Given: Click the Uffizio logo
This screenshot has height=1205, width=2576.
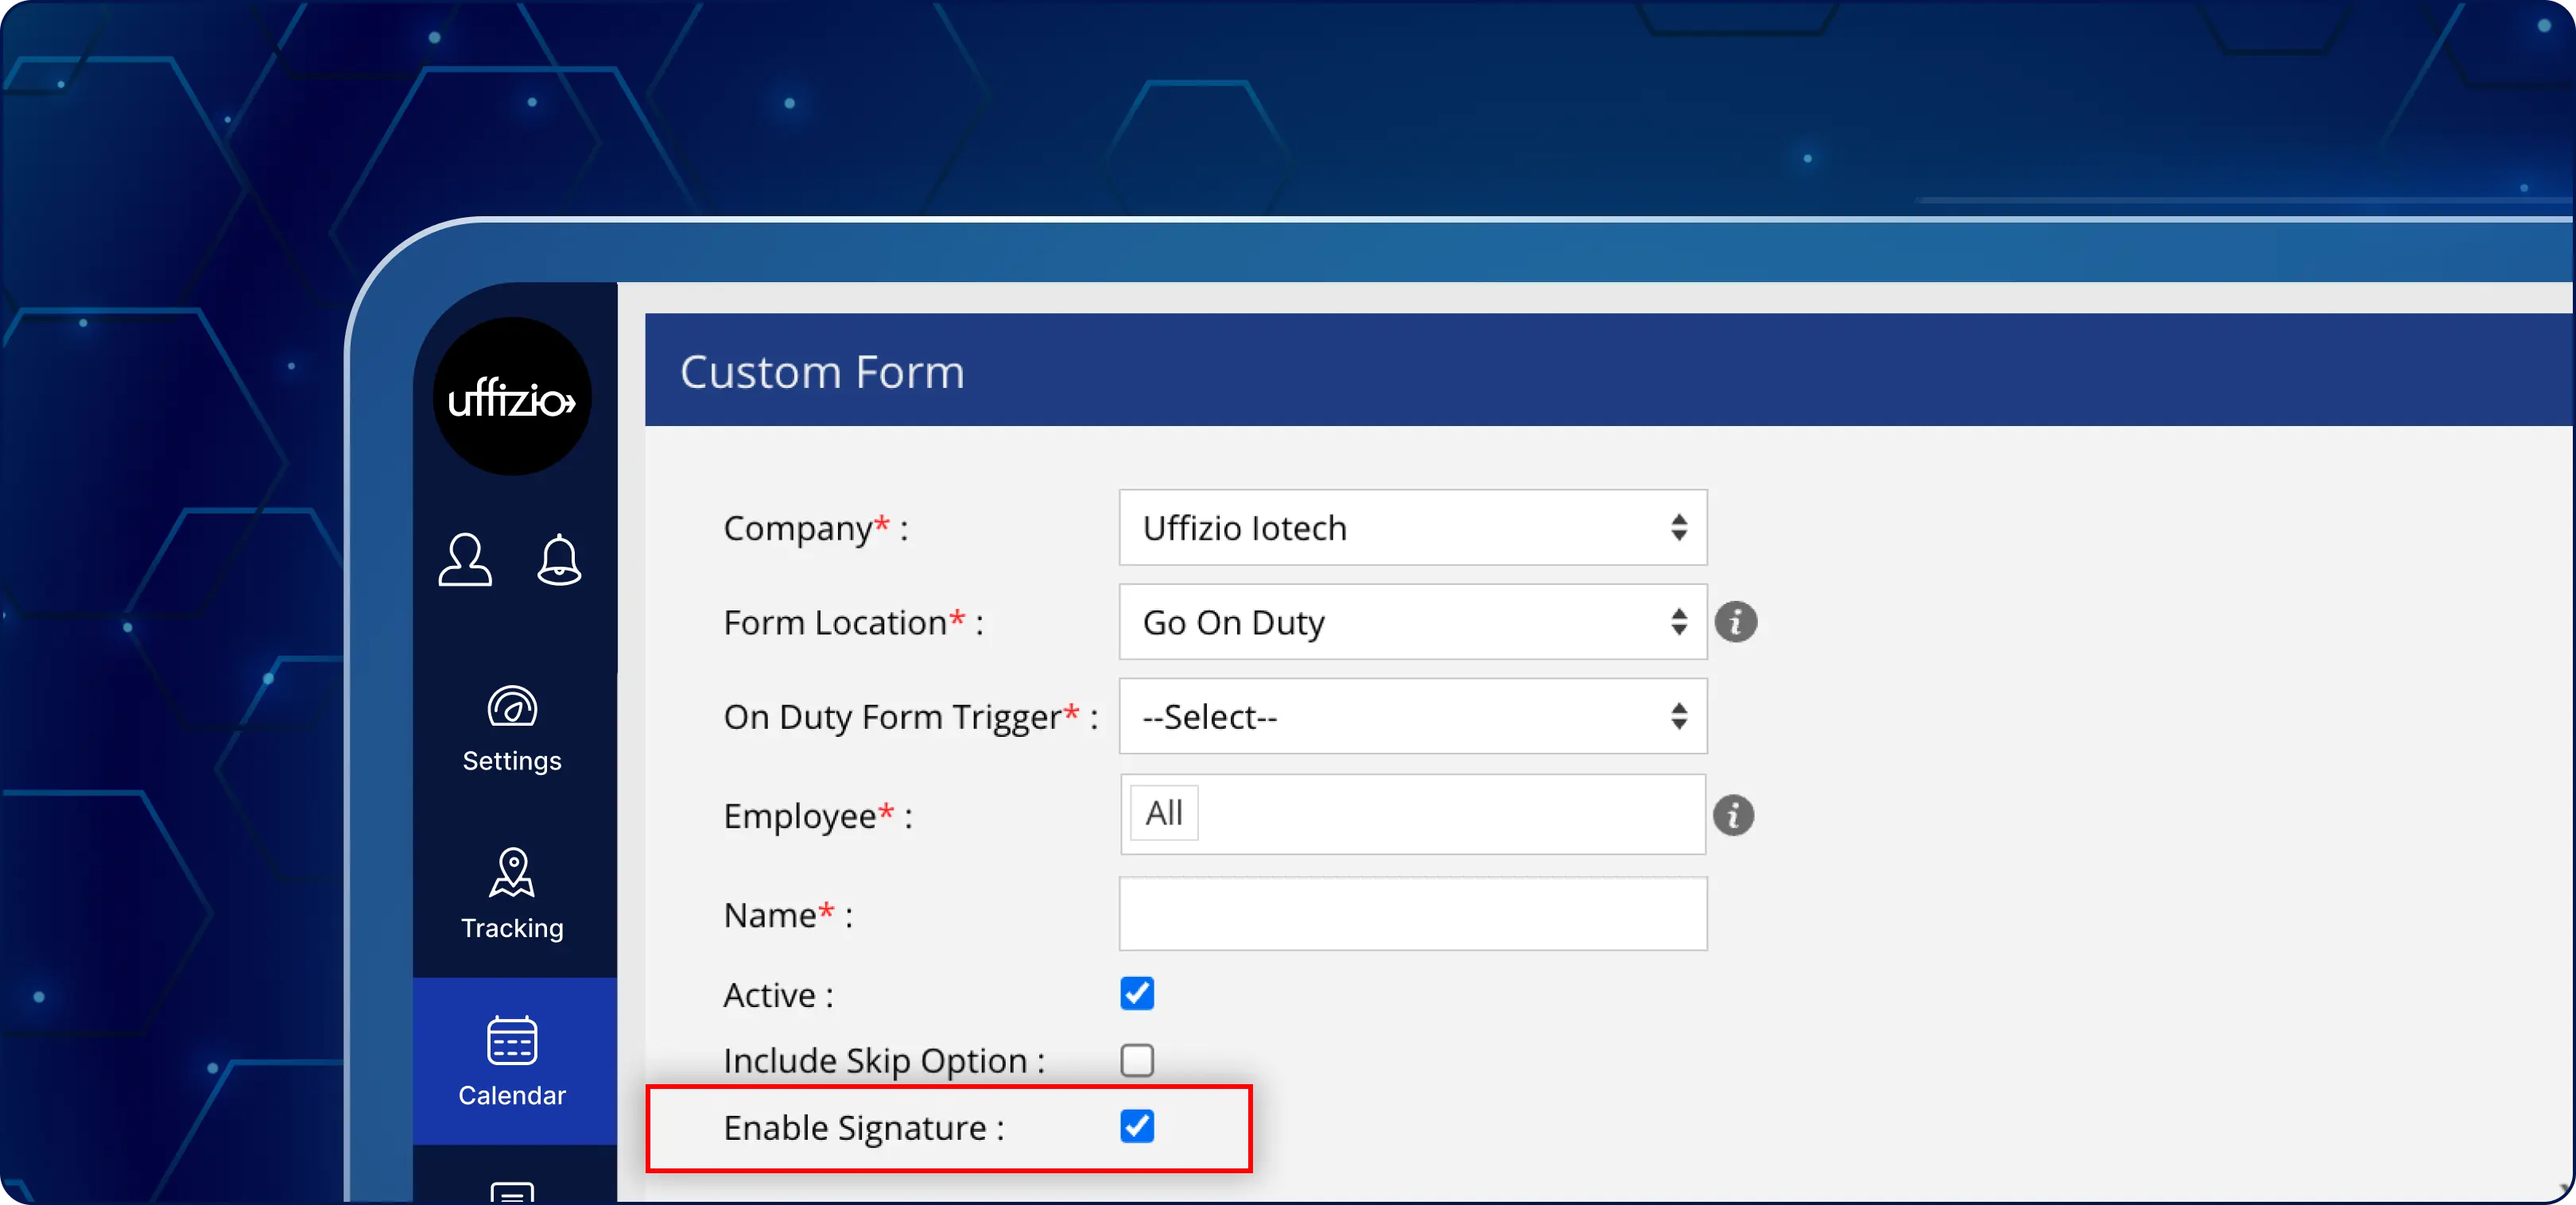Looking at the screenshot, I should tap(511, 398).
